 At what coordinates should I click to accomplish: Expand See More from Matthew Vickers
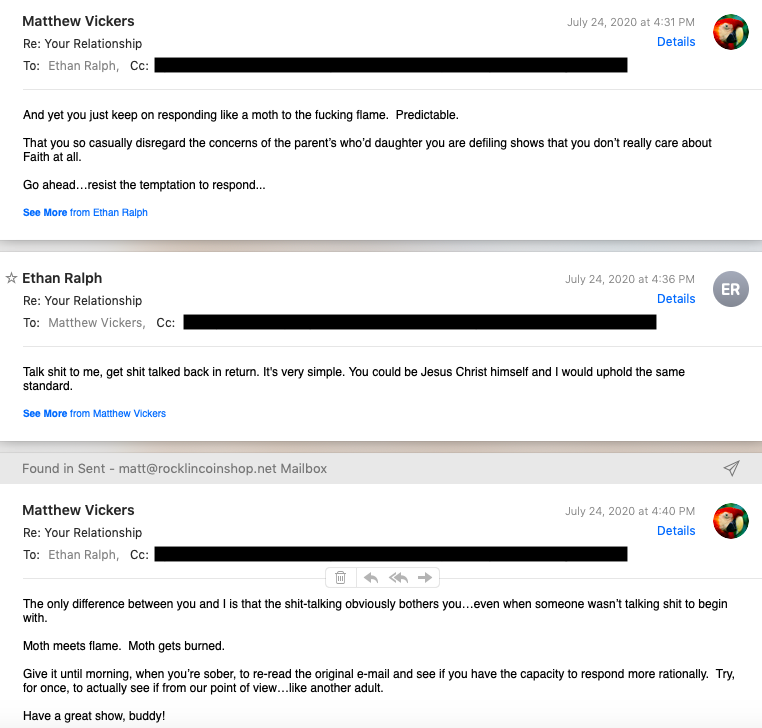pos(94,414)
